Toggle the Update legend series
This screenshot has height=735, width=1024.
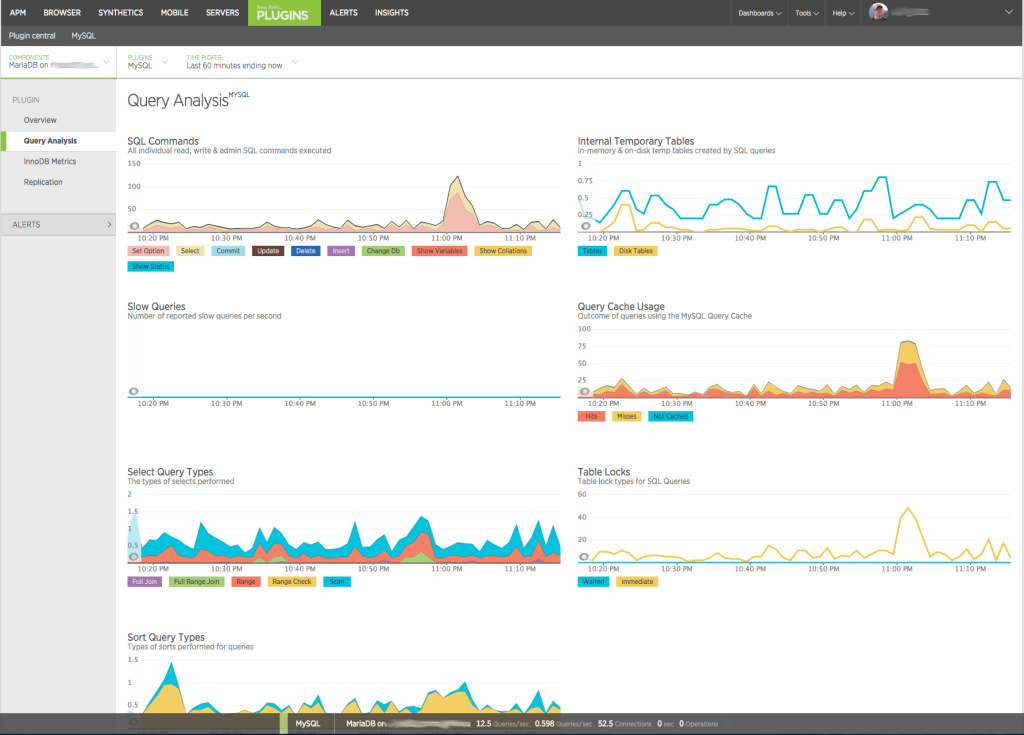(x=268, y=251)
